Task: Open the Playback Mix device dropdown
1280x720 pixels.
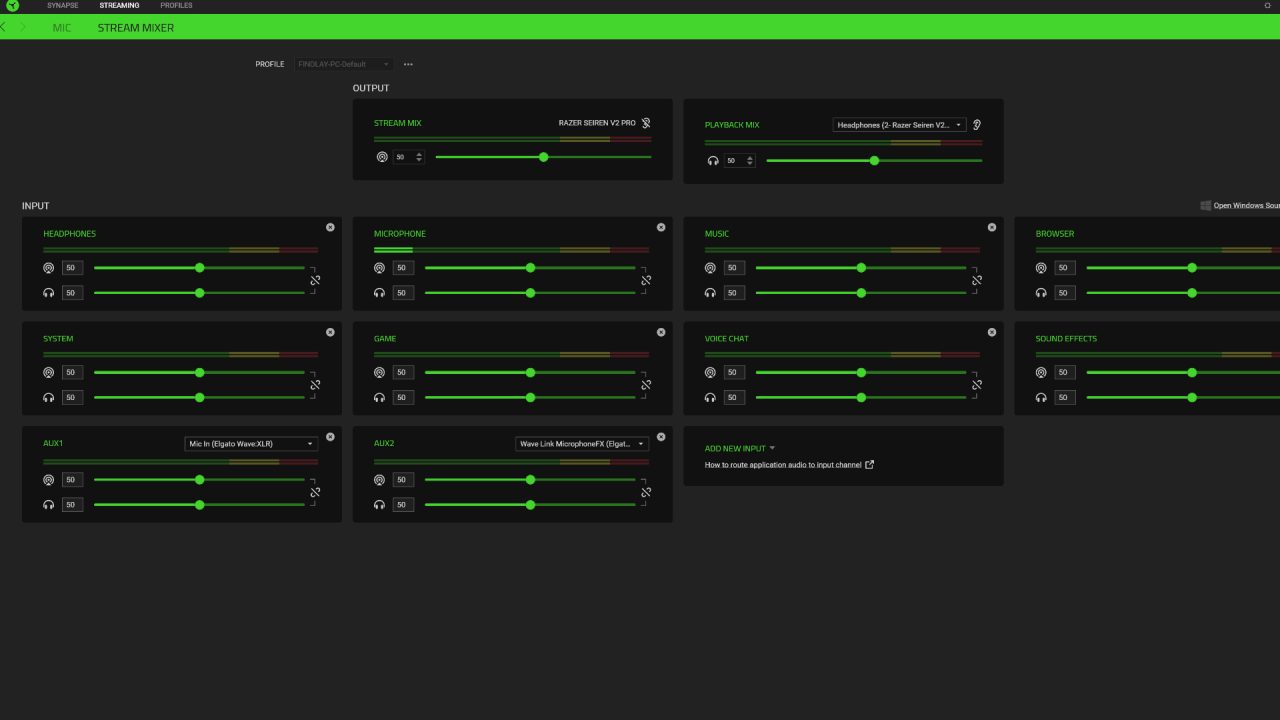Action: click(899, 125)
